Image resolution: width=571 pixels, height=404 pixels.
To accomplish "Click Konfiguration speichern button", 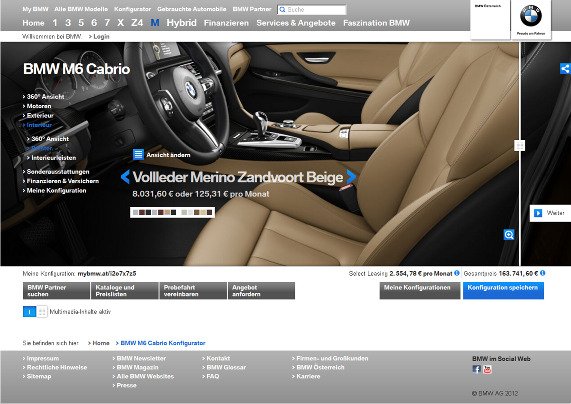I will (503, 290).
